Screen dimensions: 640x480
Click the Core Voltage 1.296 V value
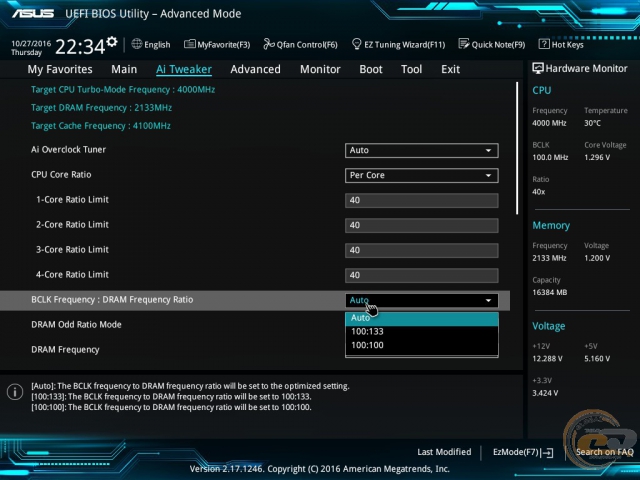pos(597,157)
